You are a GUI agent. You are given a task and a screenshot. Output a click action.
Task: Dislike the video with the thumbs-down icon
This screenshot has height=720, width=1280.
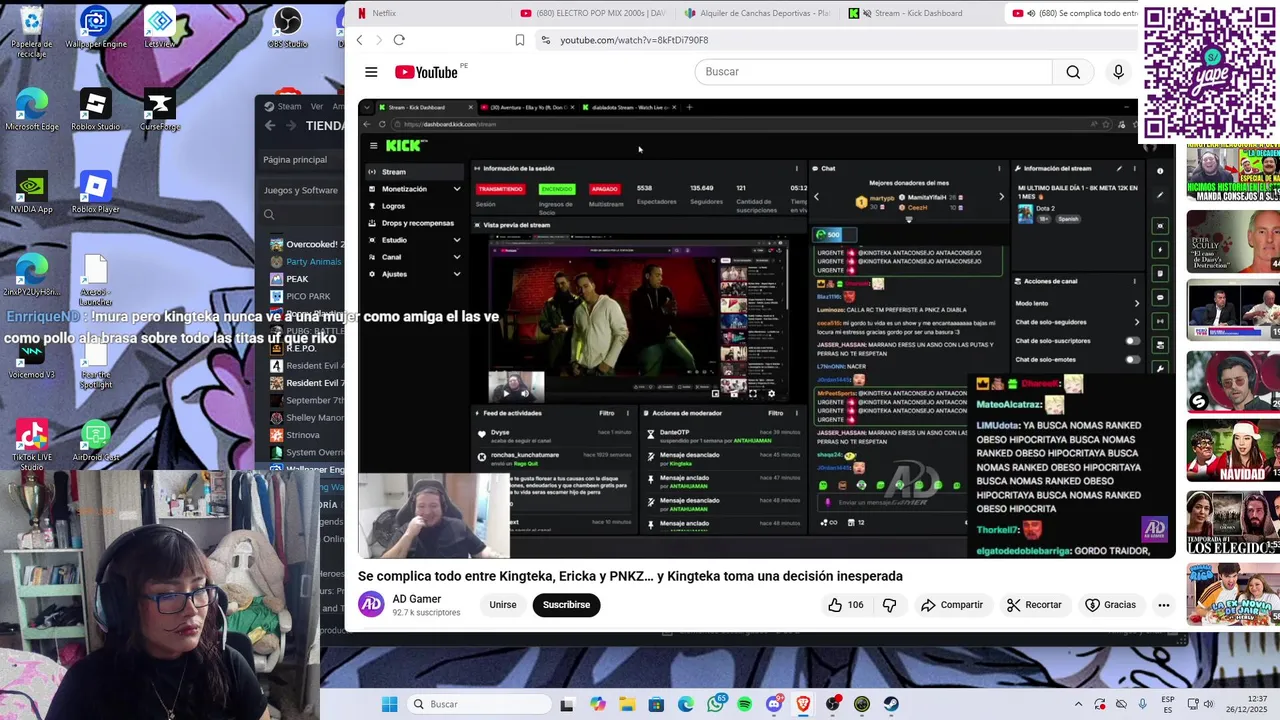[x=889, y=605]
